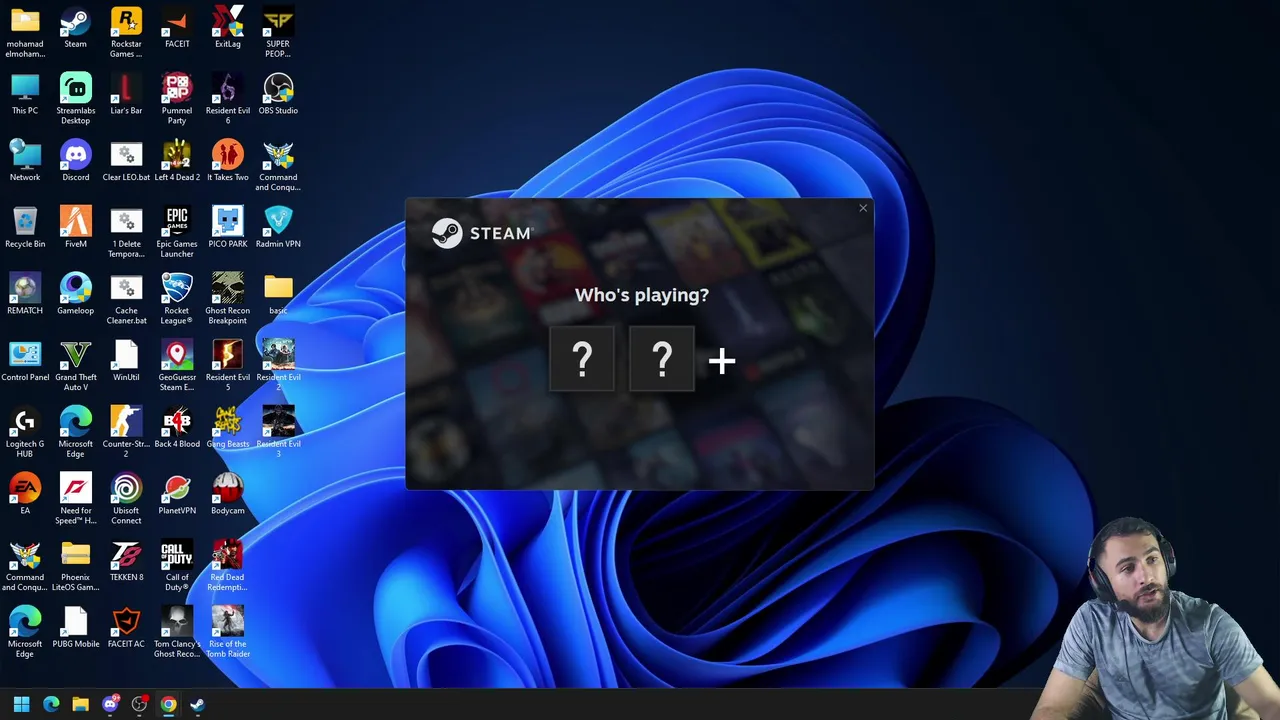The height and width of the screenshot is (720, 1280).
Task: Switch to Google Chrome on the taskbar
Action: pos(168,704)
